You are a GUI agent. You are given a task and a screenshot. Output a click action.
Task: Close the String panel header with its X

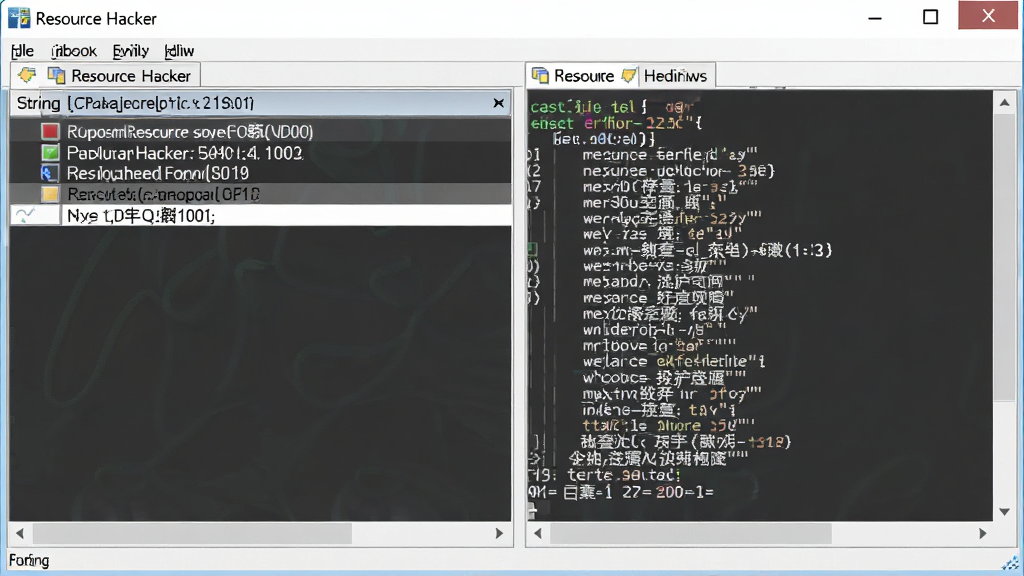[498, 103]
